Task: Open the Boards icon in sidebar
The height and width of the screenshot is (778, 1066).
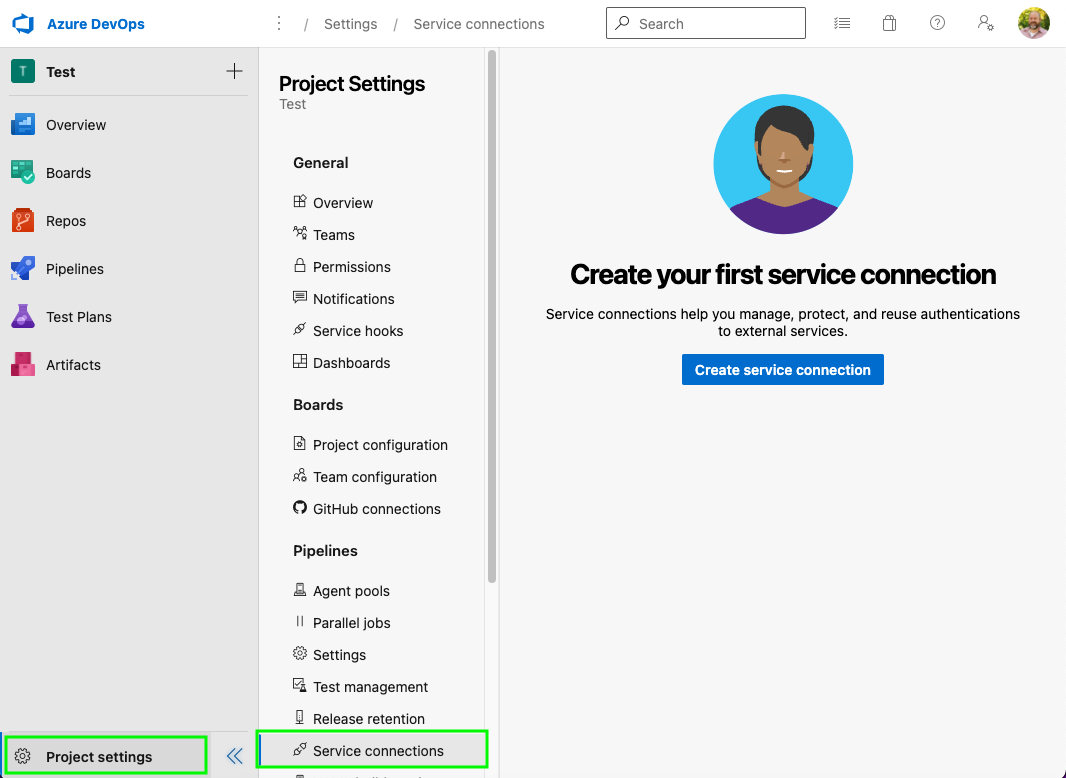Action: 23,173
